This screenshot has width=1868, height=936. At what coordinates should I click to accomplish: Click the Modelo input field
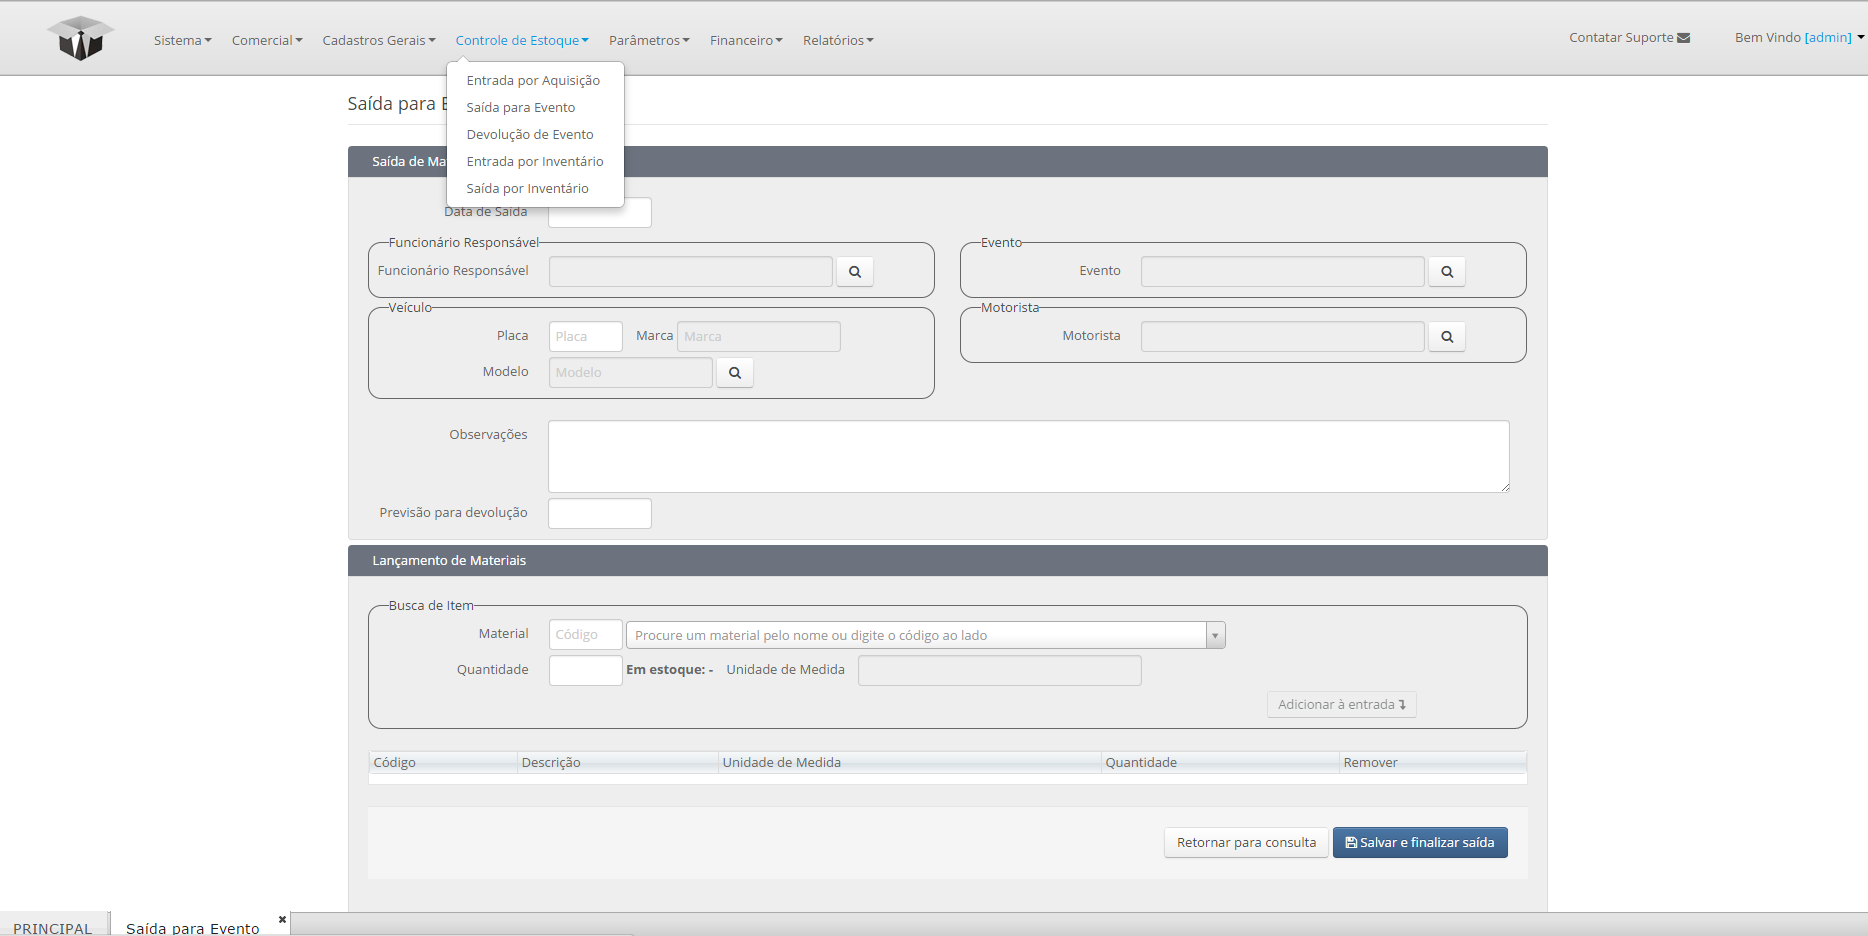[x=631, y=373]
